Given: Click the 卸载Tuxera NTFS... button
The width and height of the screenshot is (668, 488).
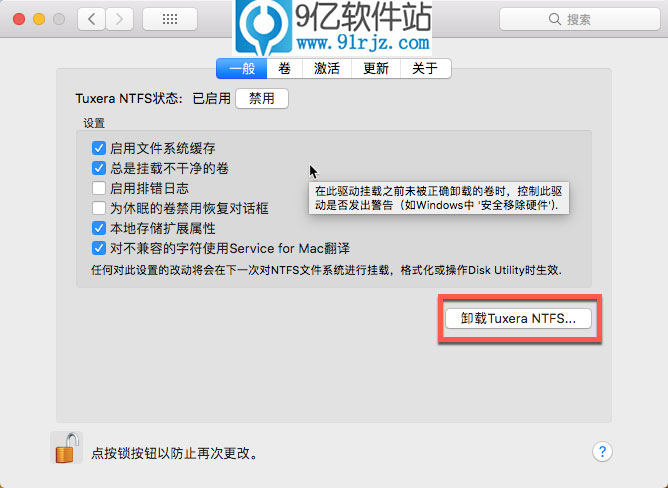Looking at the screenshot, I should click(518, 319).
